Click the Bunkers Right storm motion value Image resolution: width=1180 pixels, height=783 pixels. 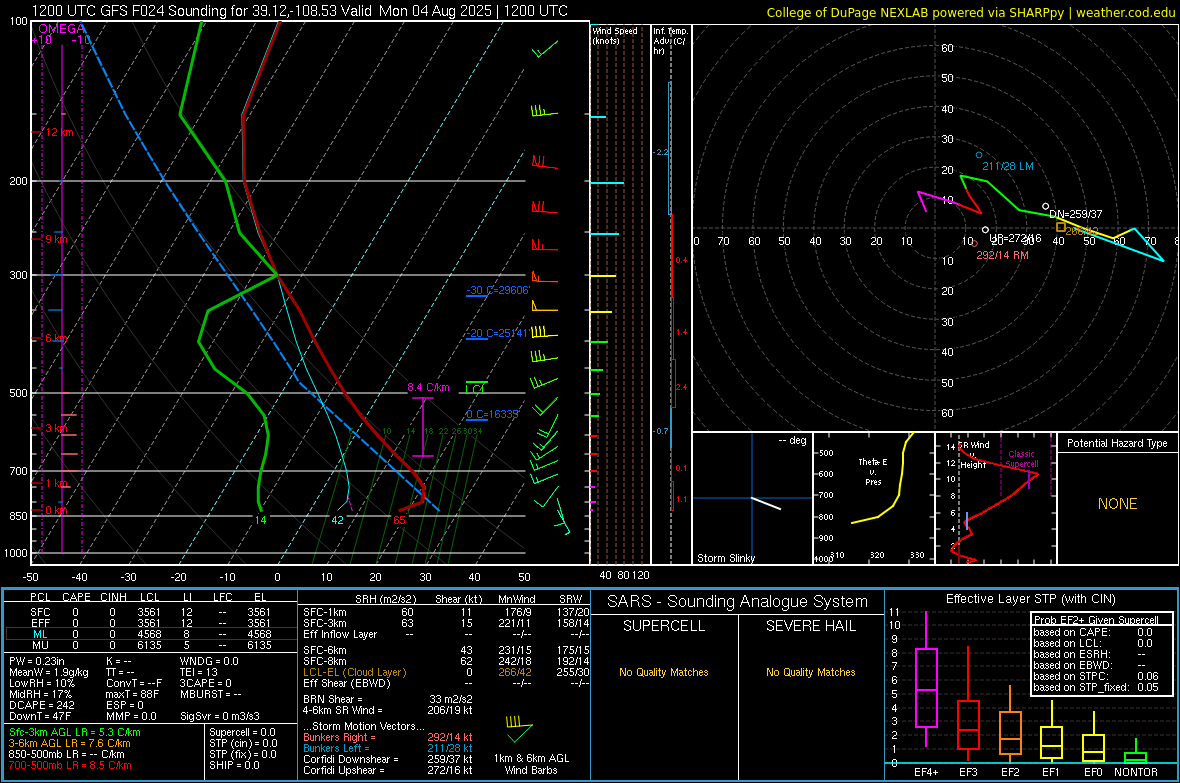click(450, 737)
